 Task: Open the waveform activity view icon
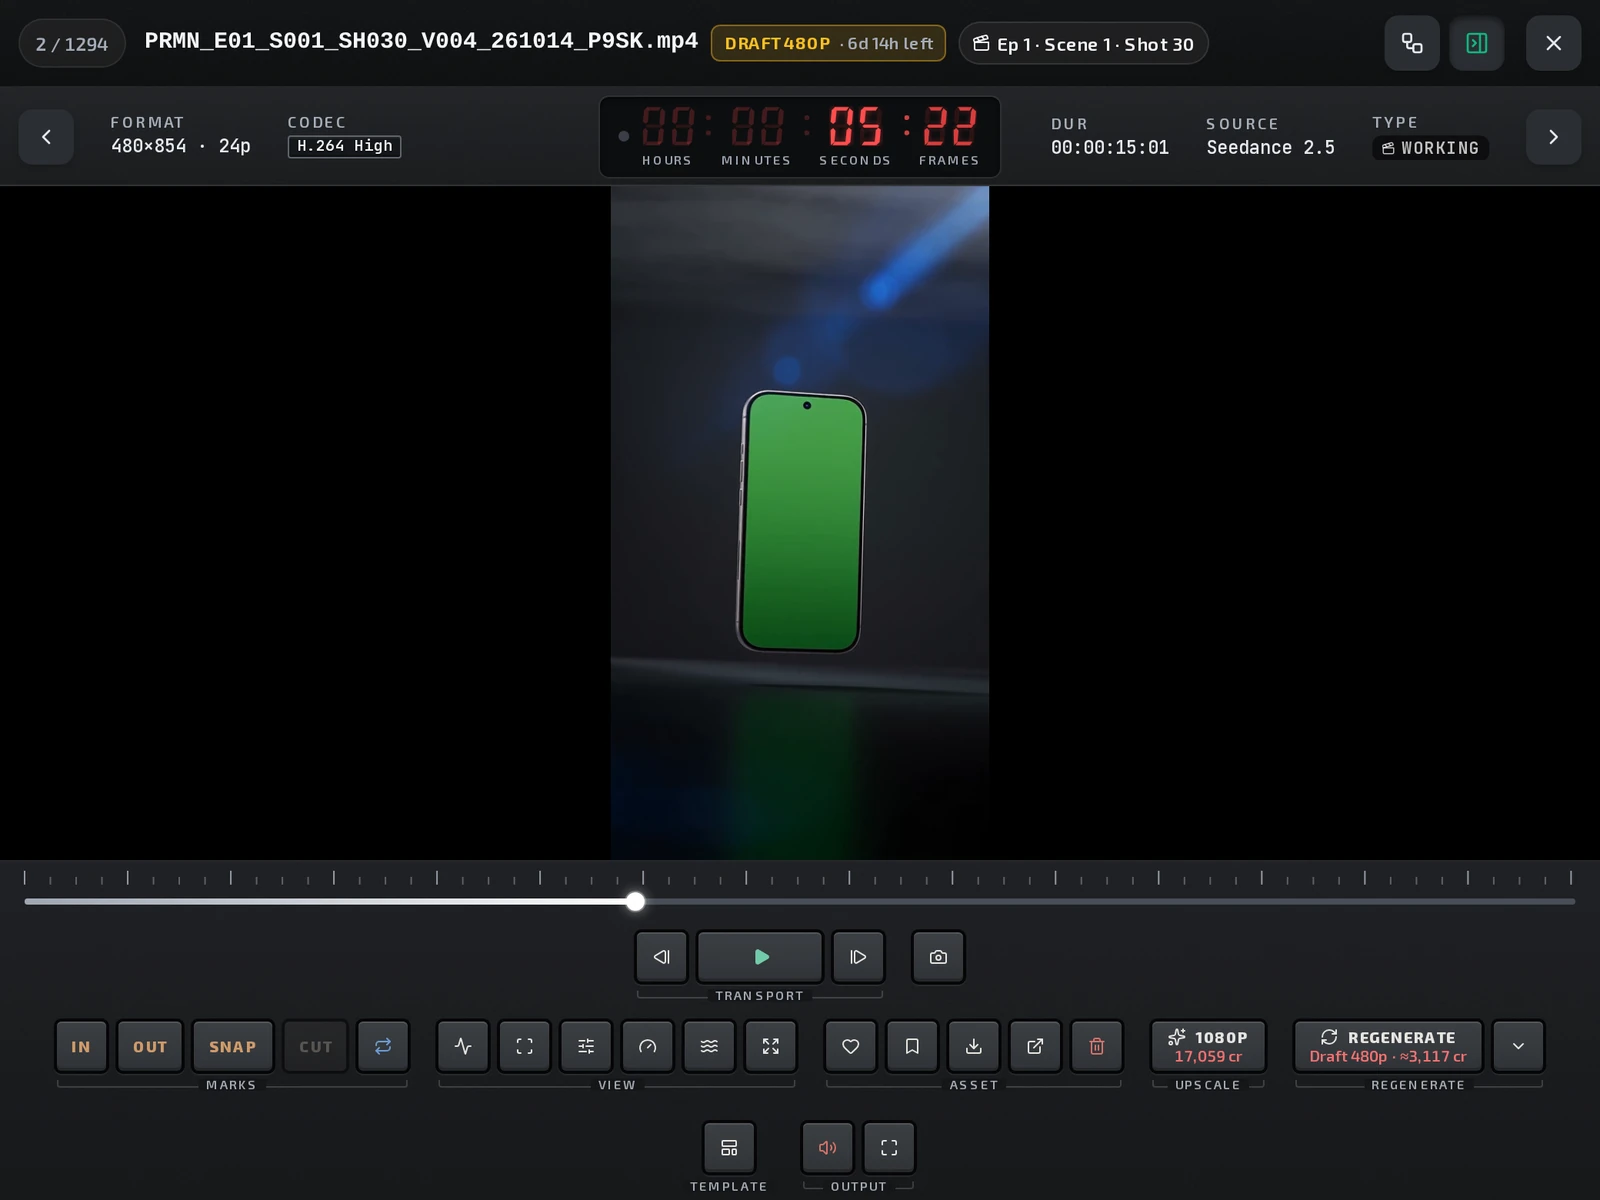[x=463, y=1046]
